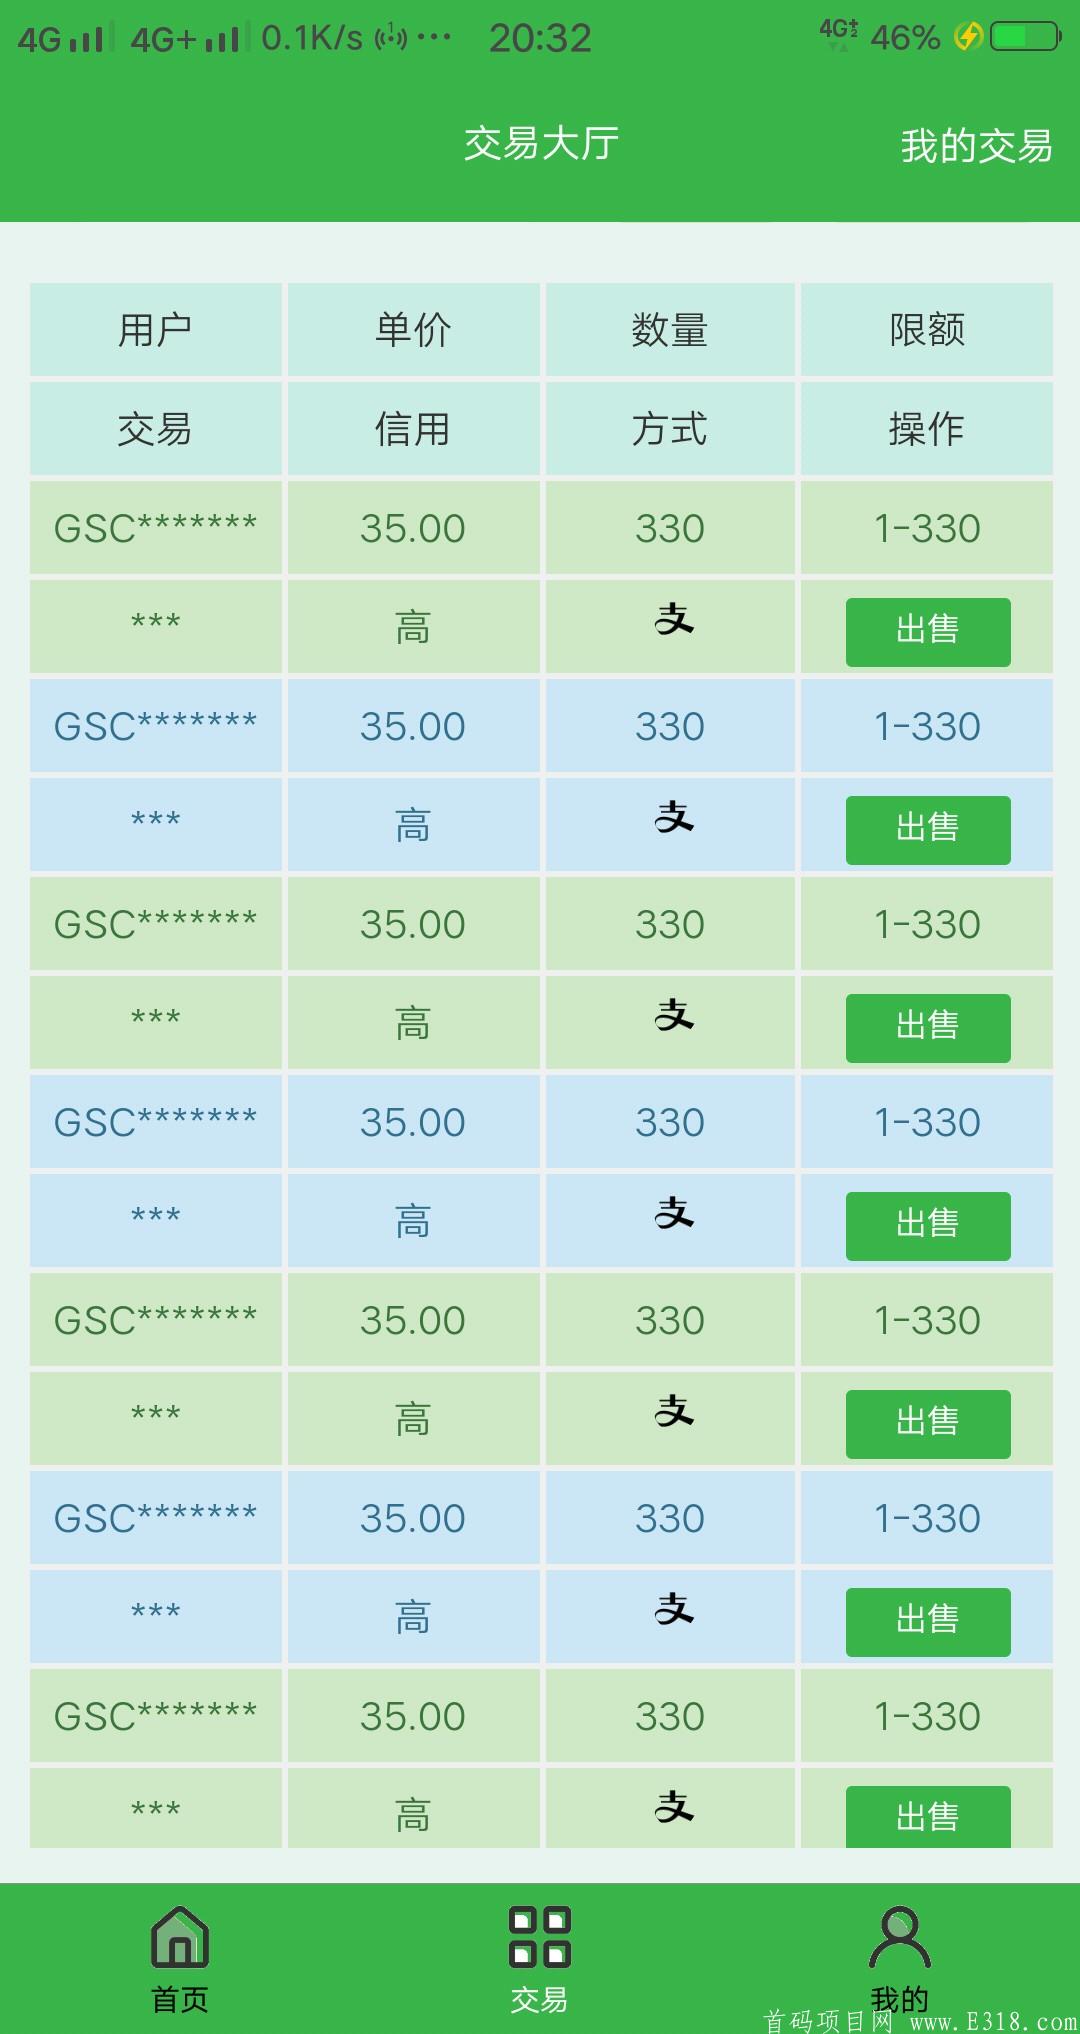Image resolution: width=1080 pixels, height=2034 pixels.
Task: Tap the battery charging icon in status bar
Action: coord(967,37)
